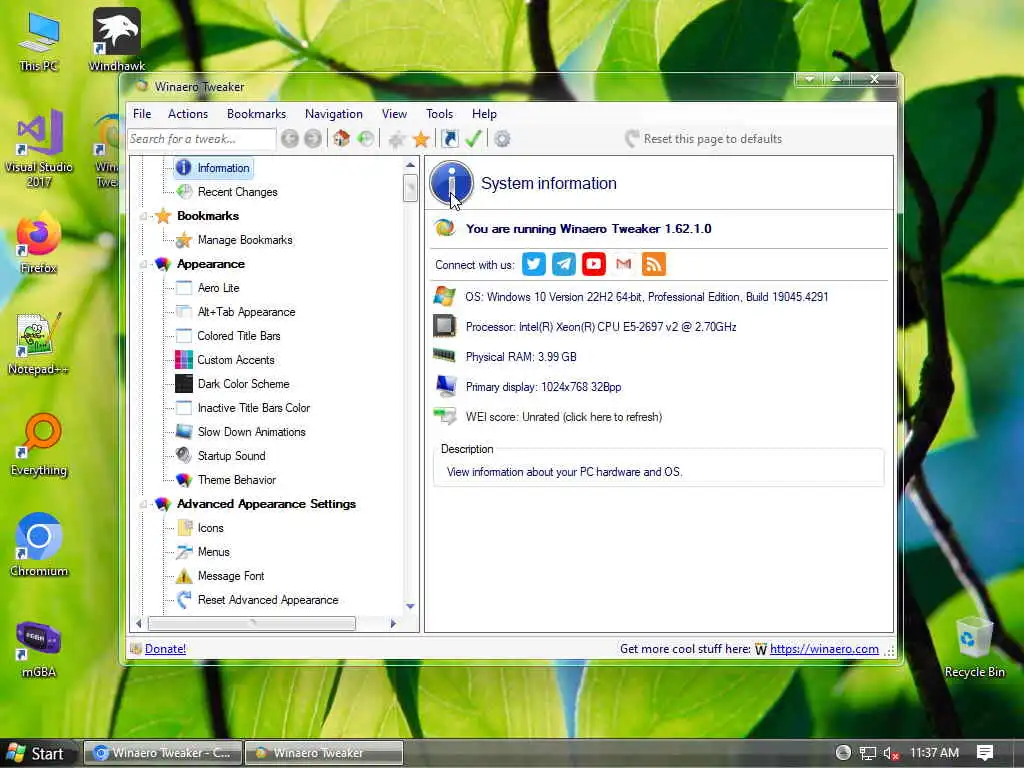Switch to Winaero Tweaker - C... taskbar button
The image size is (1024, 768).
163,753
